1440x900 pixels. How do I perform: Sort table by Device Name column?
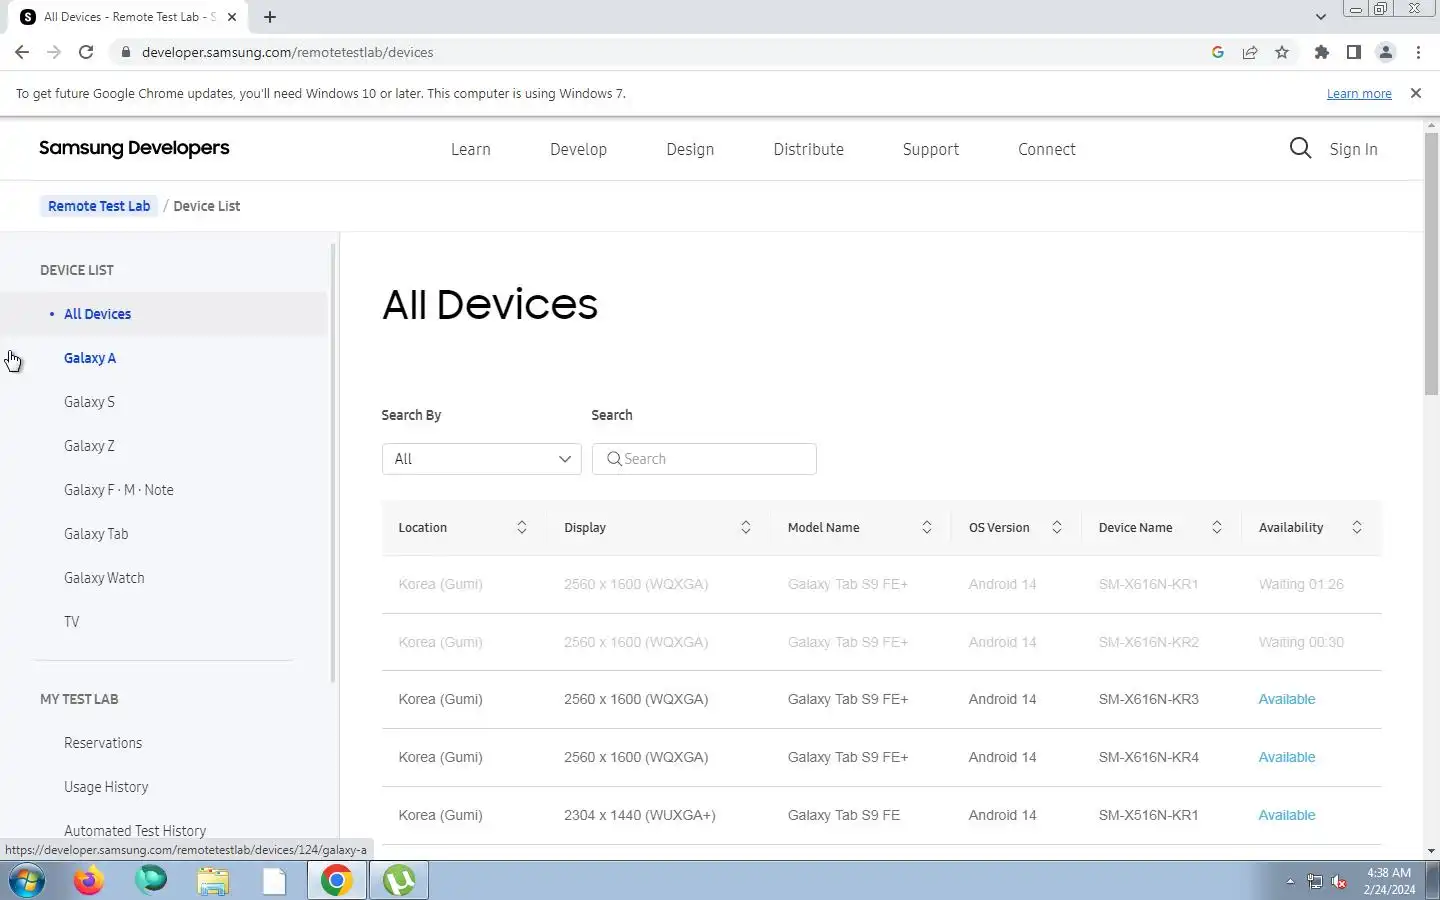click(x=1216, y=527)
